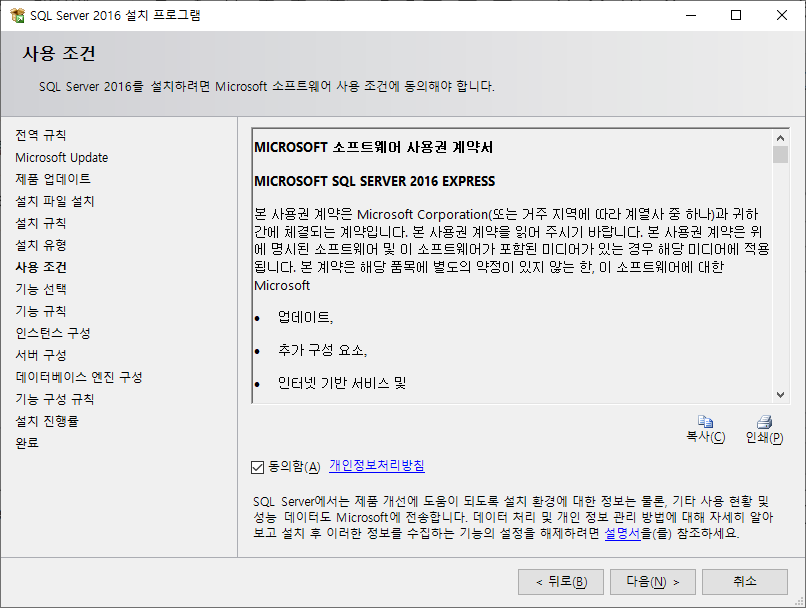Image resolution: width=806 pixels, height=608 pixels.
Task: Select the 제품 업데이트 step
Action: pos(53,179)
